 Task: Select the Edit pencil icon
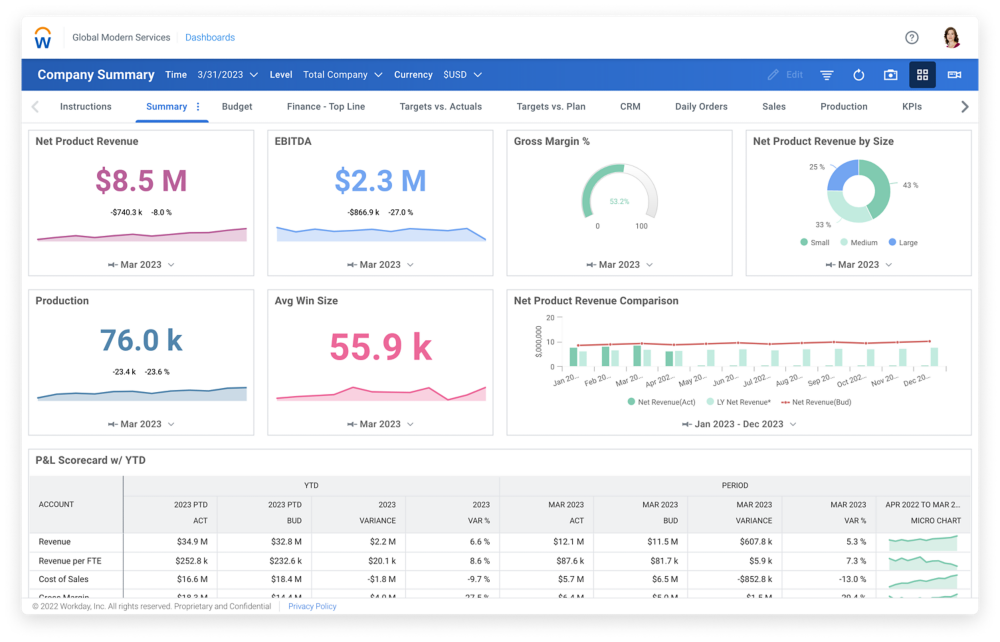[x=773, y=74]
